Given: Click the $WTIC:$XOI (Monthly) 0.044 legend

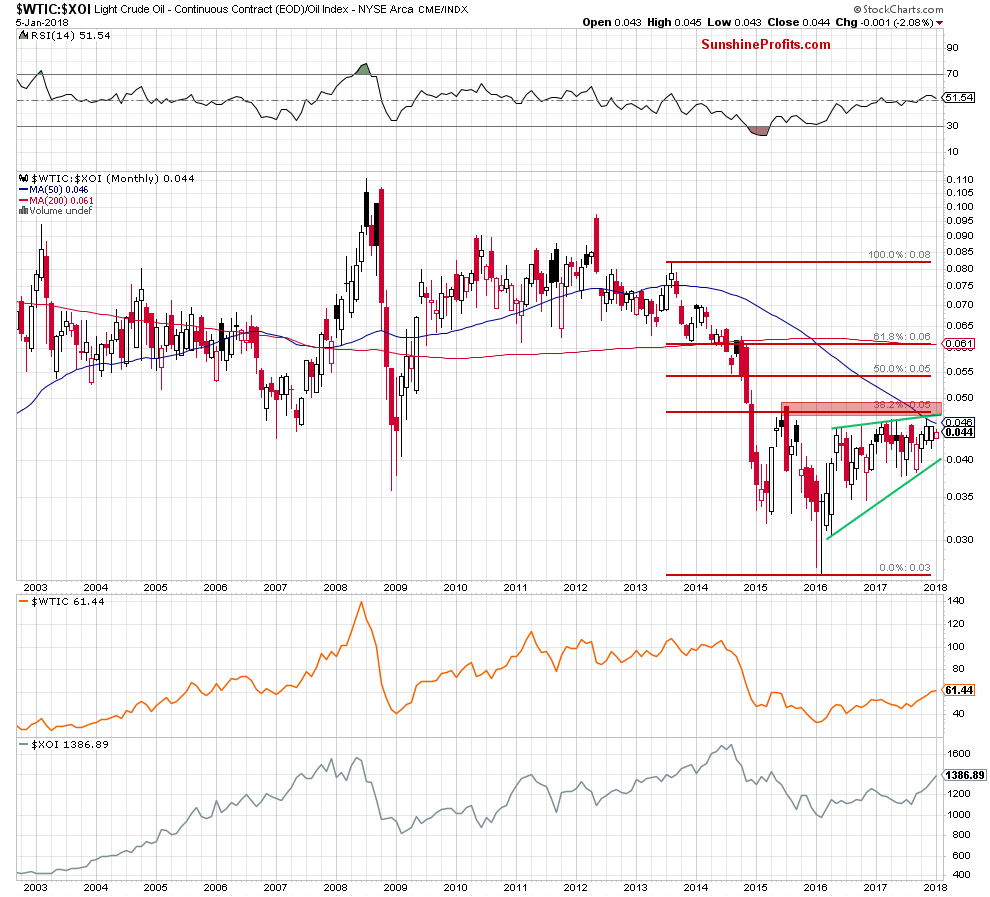Looking at the screenshot, I should (112, 179).
